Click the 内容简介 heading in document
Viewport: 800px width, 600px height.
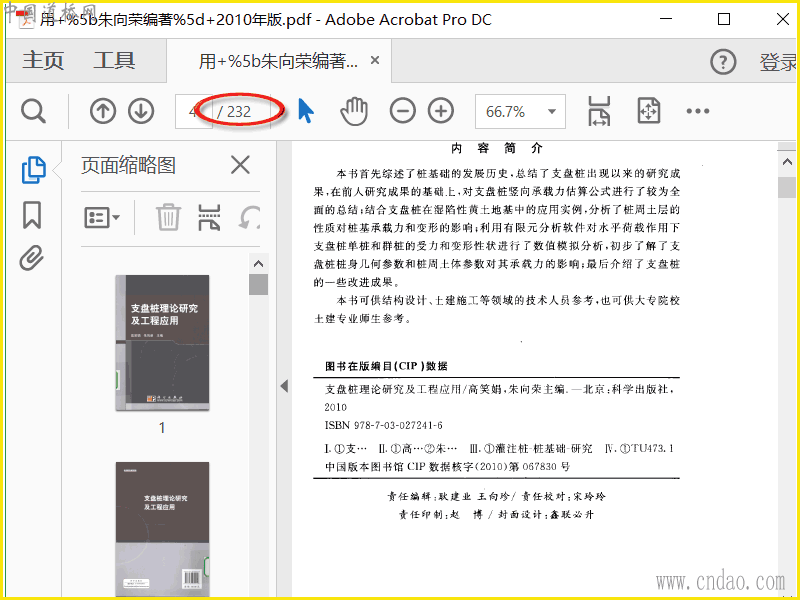pos(496,148)
